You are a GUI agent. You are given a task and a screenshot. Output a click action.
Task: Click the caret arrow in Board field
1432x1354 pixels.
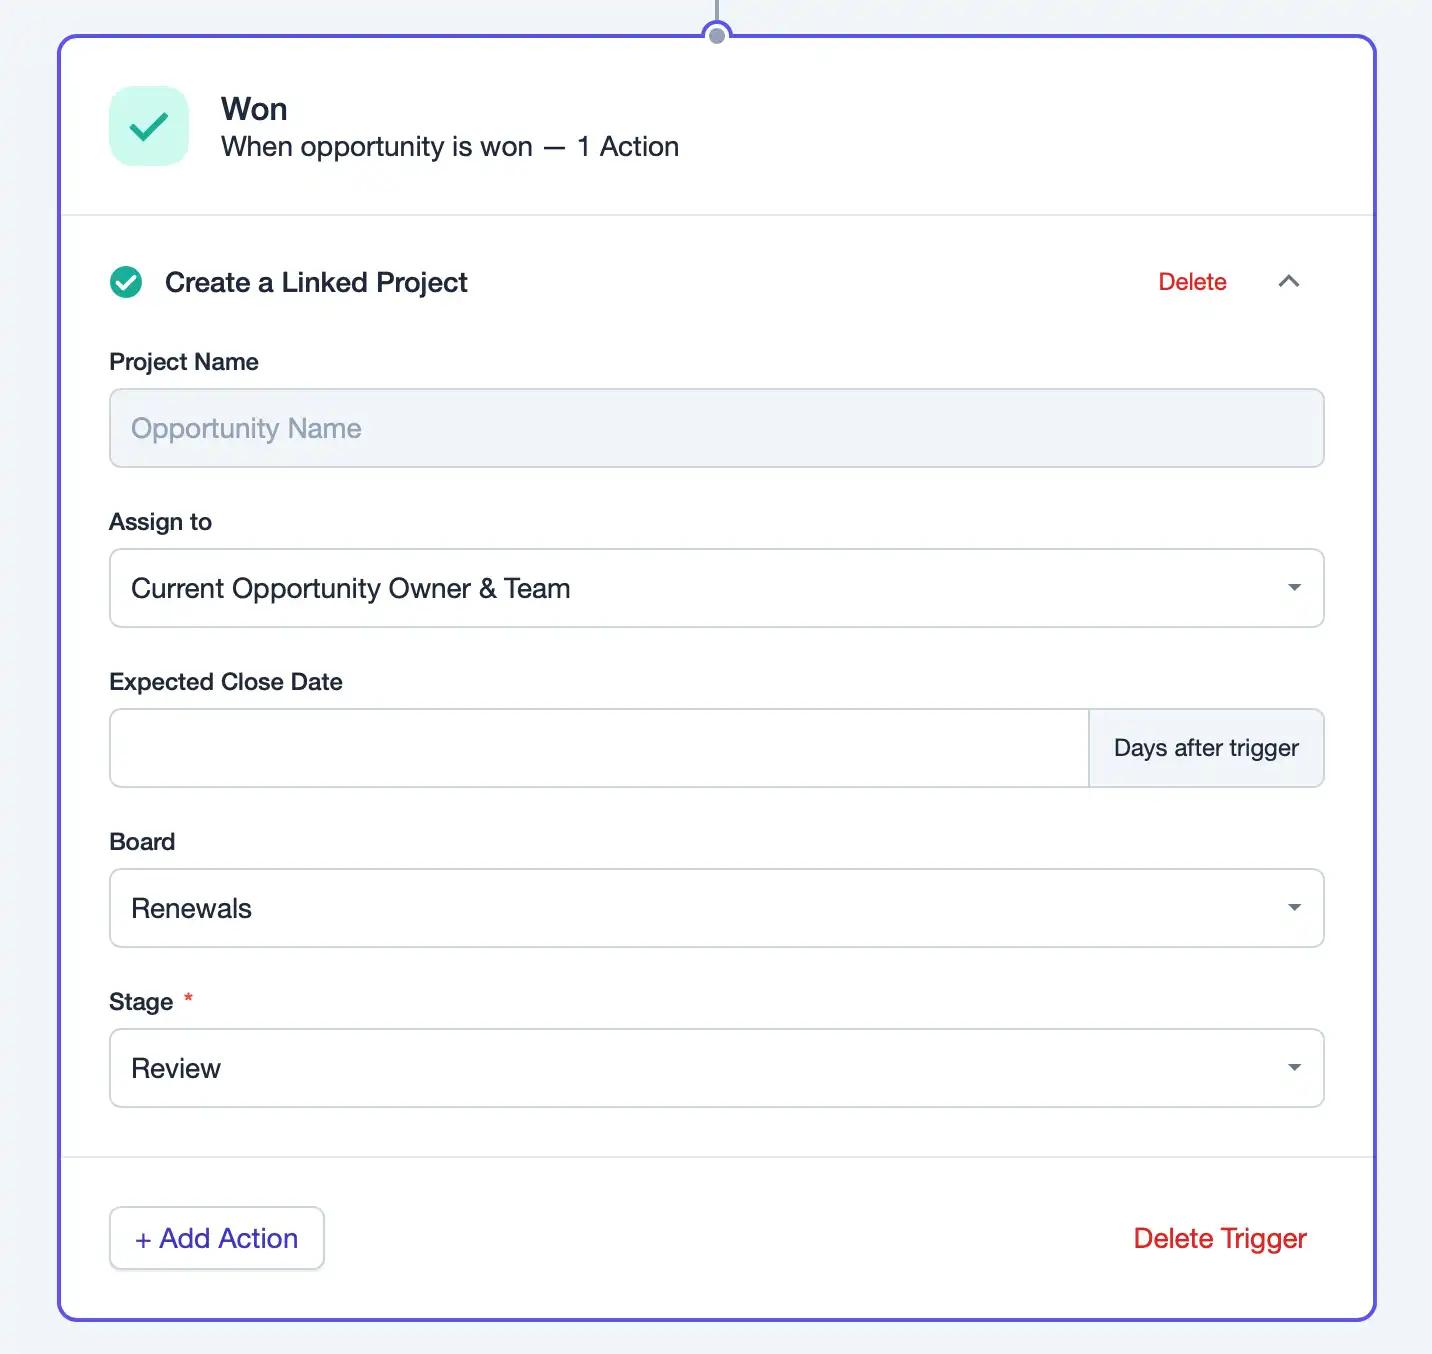pyautogui.click(x=1294, y=908)
